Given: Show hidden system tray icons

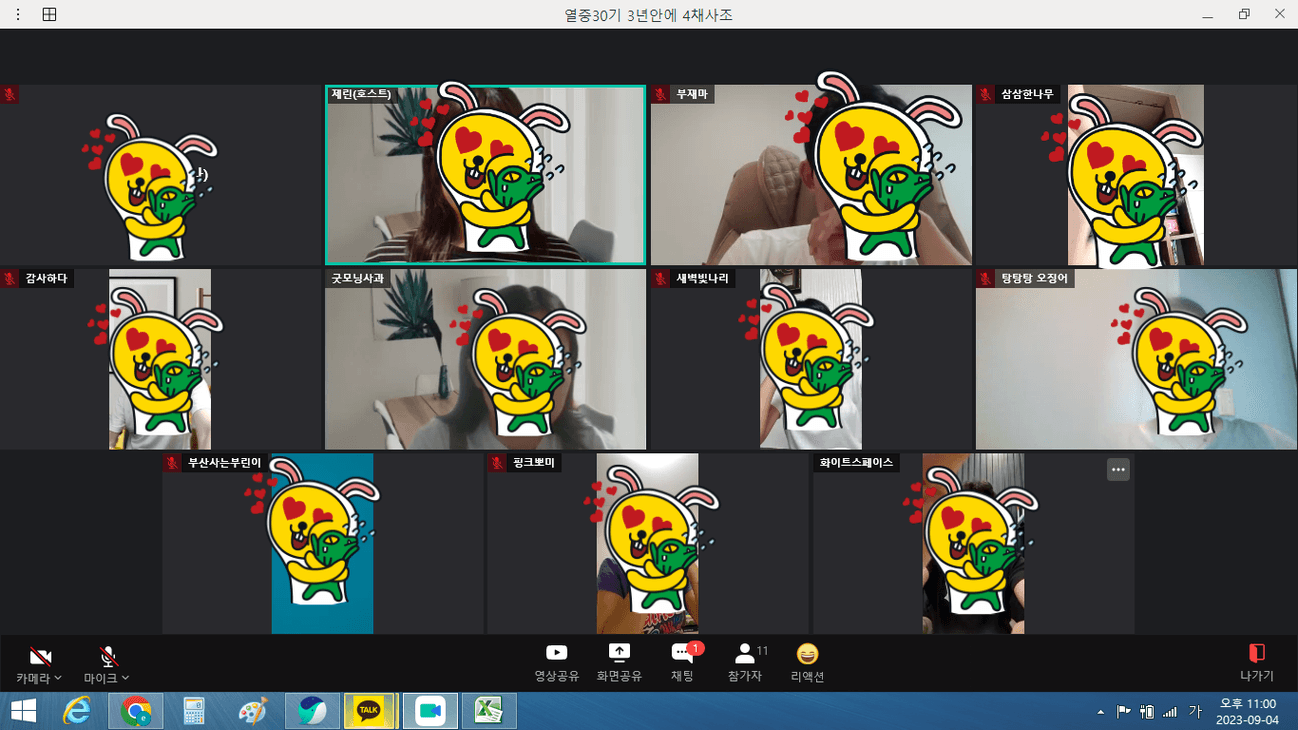Looking at the screenshot, I should click(x=1101, y=712).
